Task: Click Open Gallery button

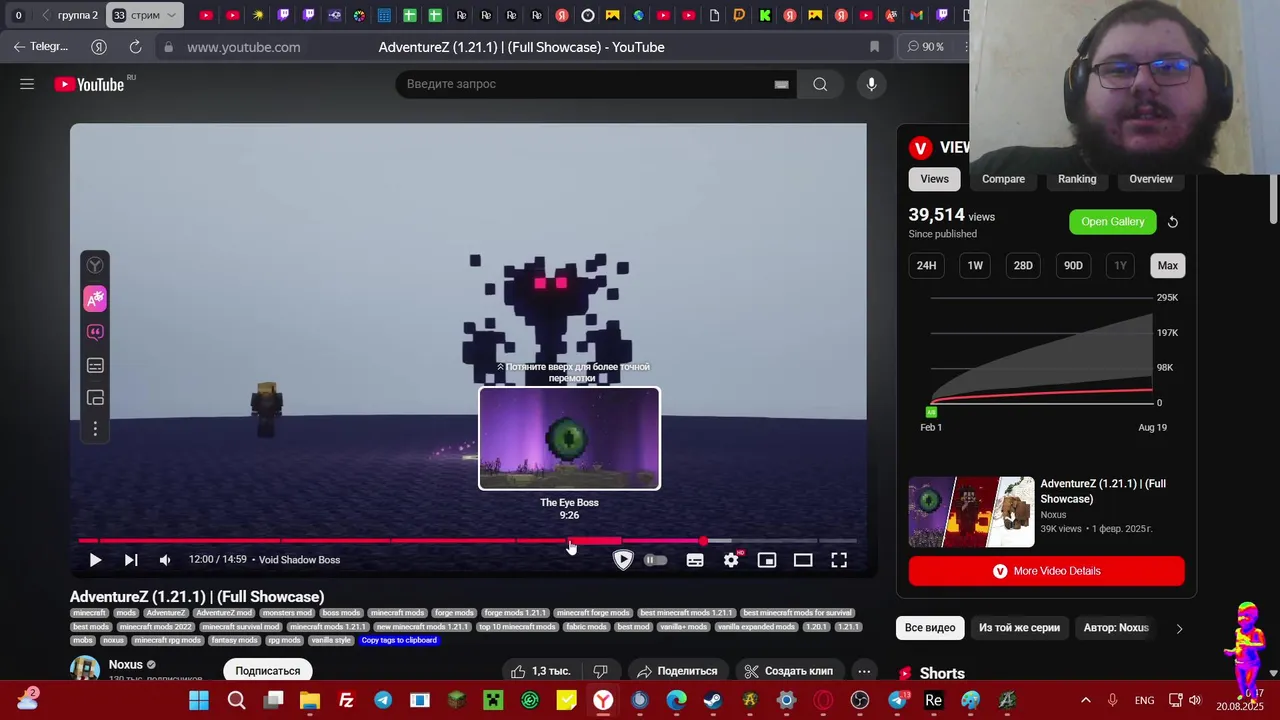Action: click(x=1112, y=222)
